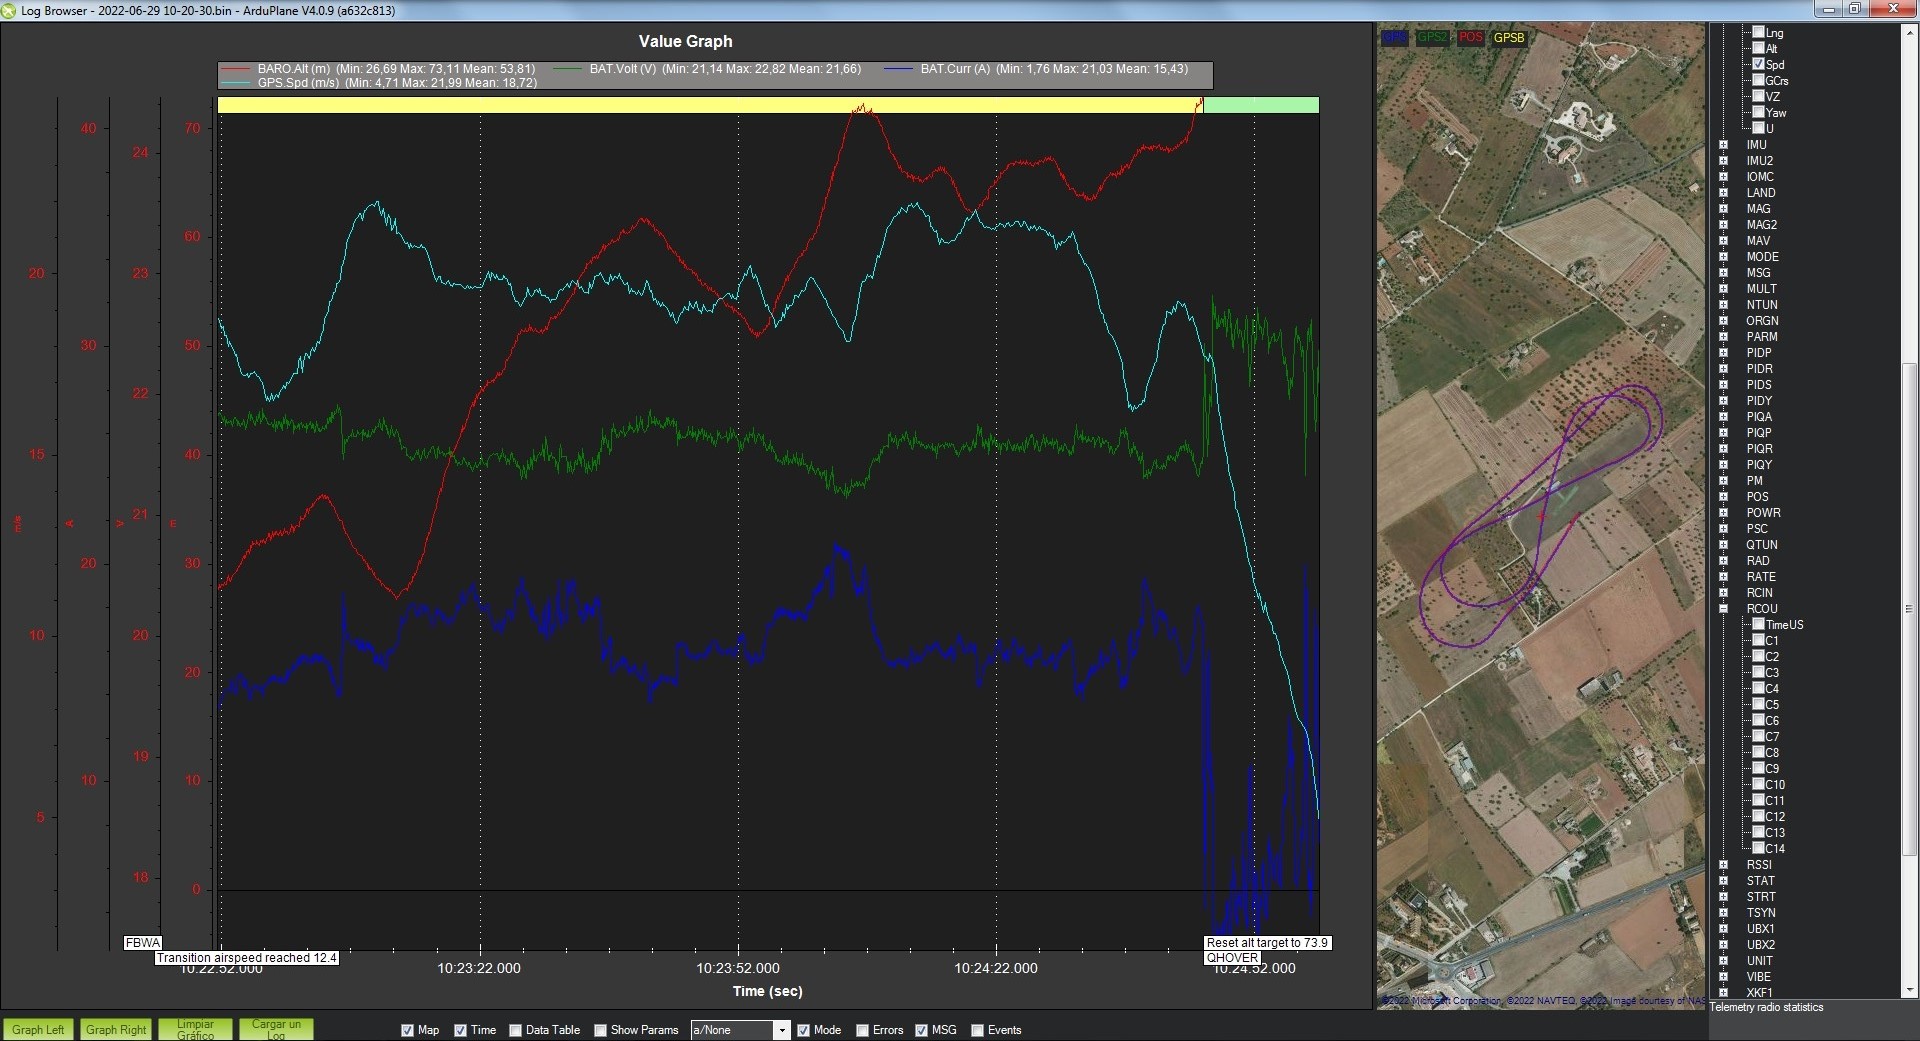Check the C3 item under RCOU
Image resolution: width=1920 pixels, height=1041 pixels.
click(1758, 673)
